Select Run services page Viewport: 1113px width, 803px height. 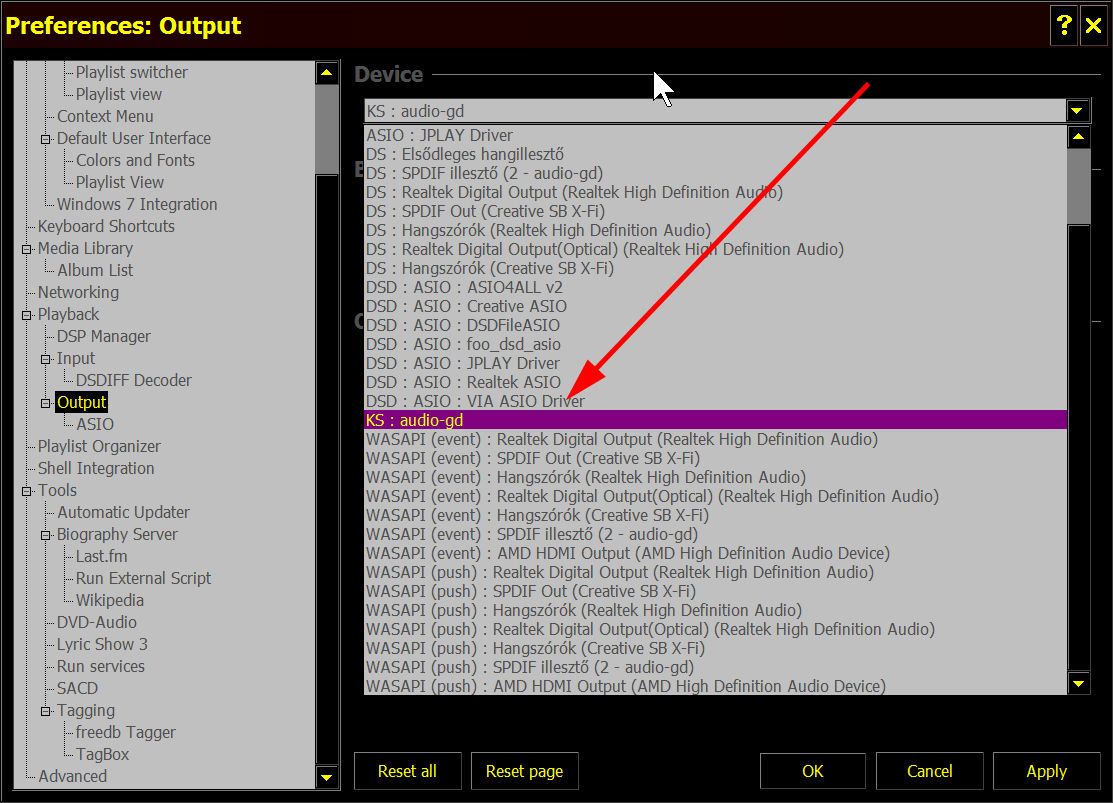tap(101, 667)
